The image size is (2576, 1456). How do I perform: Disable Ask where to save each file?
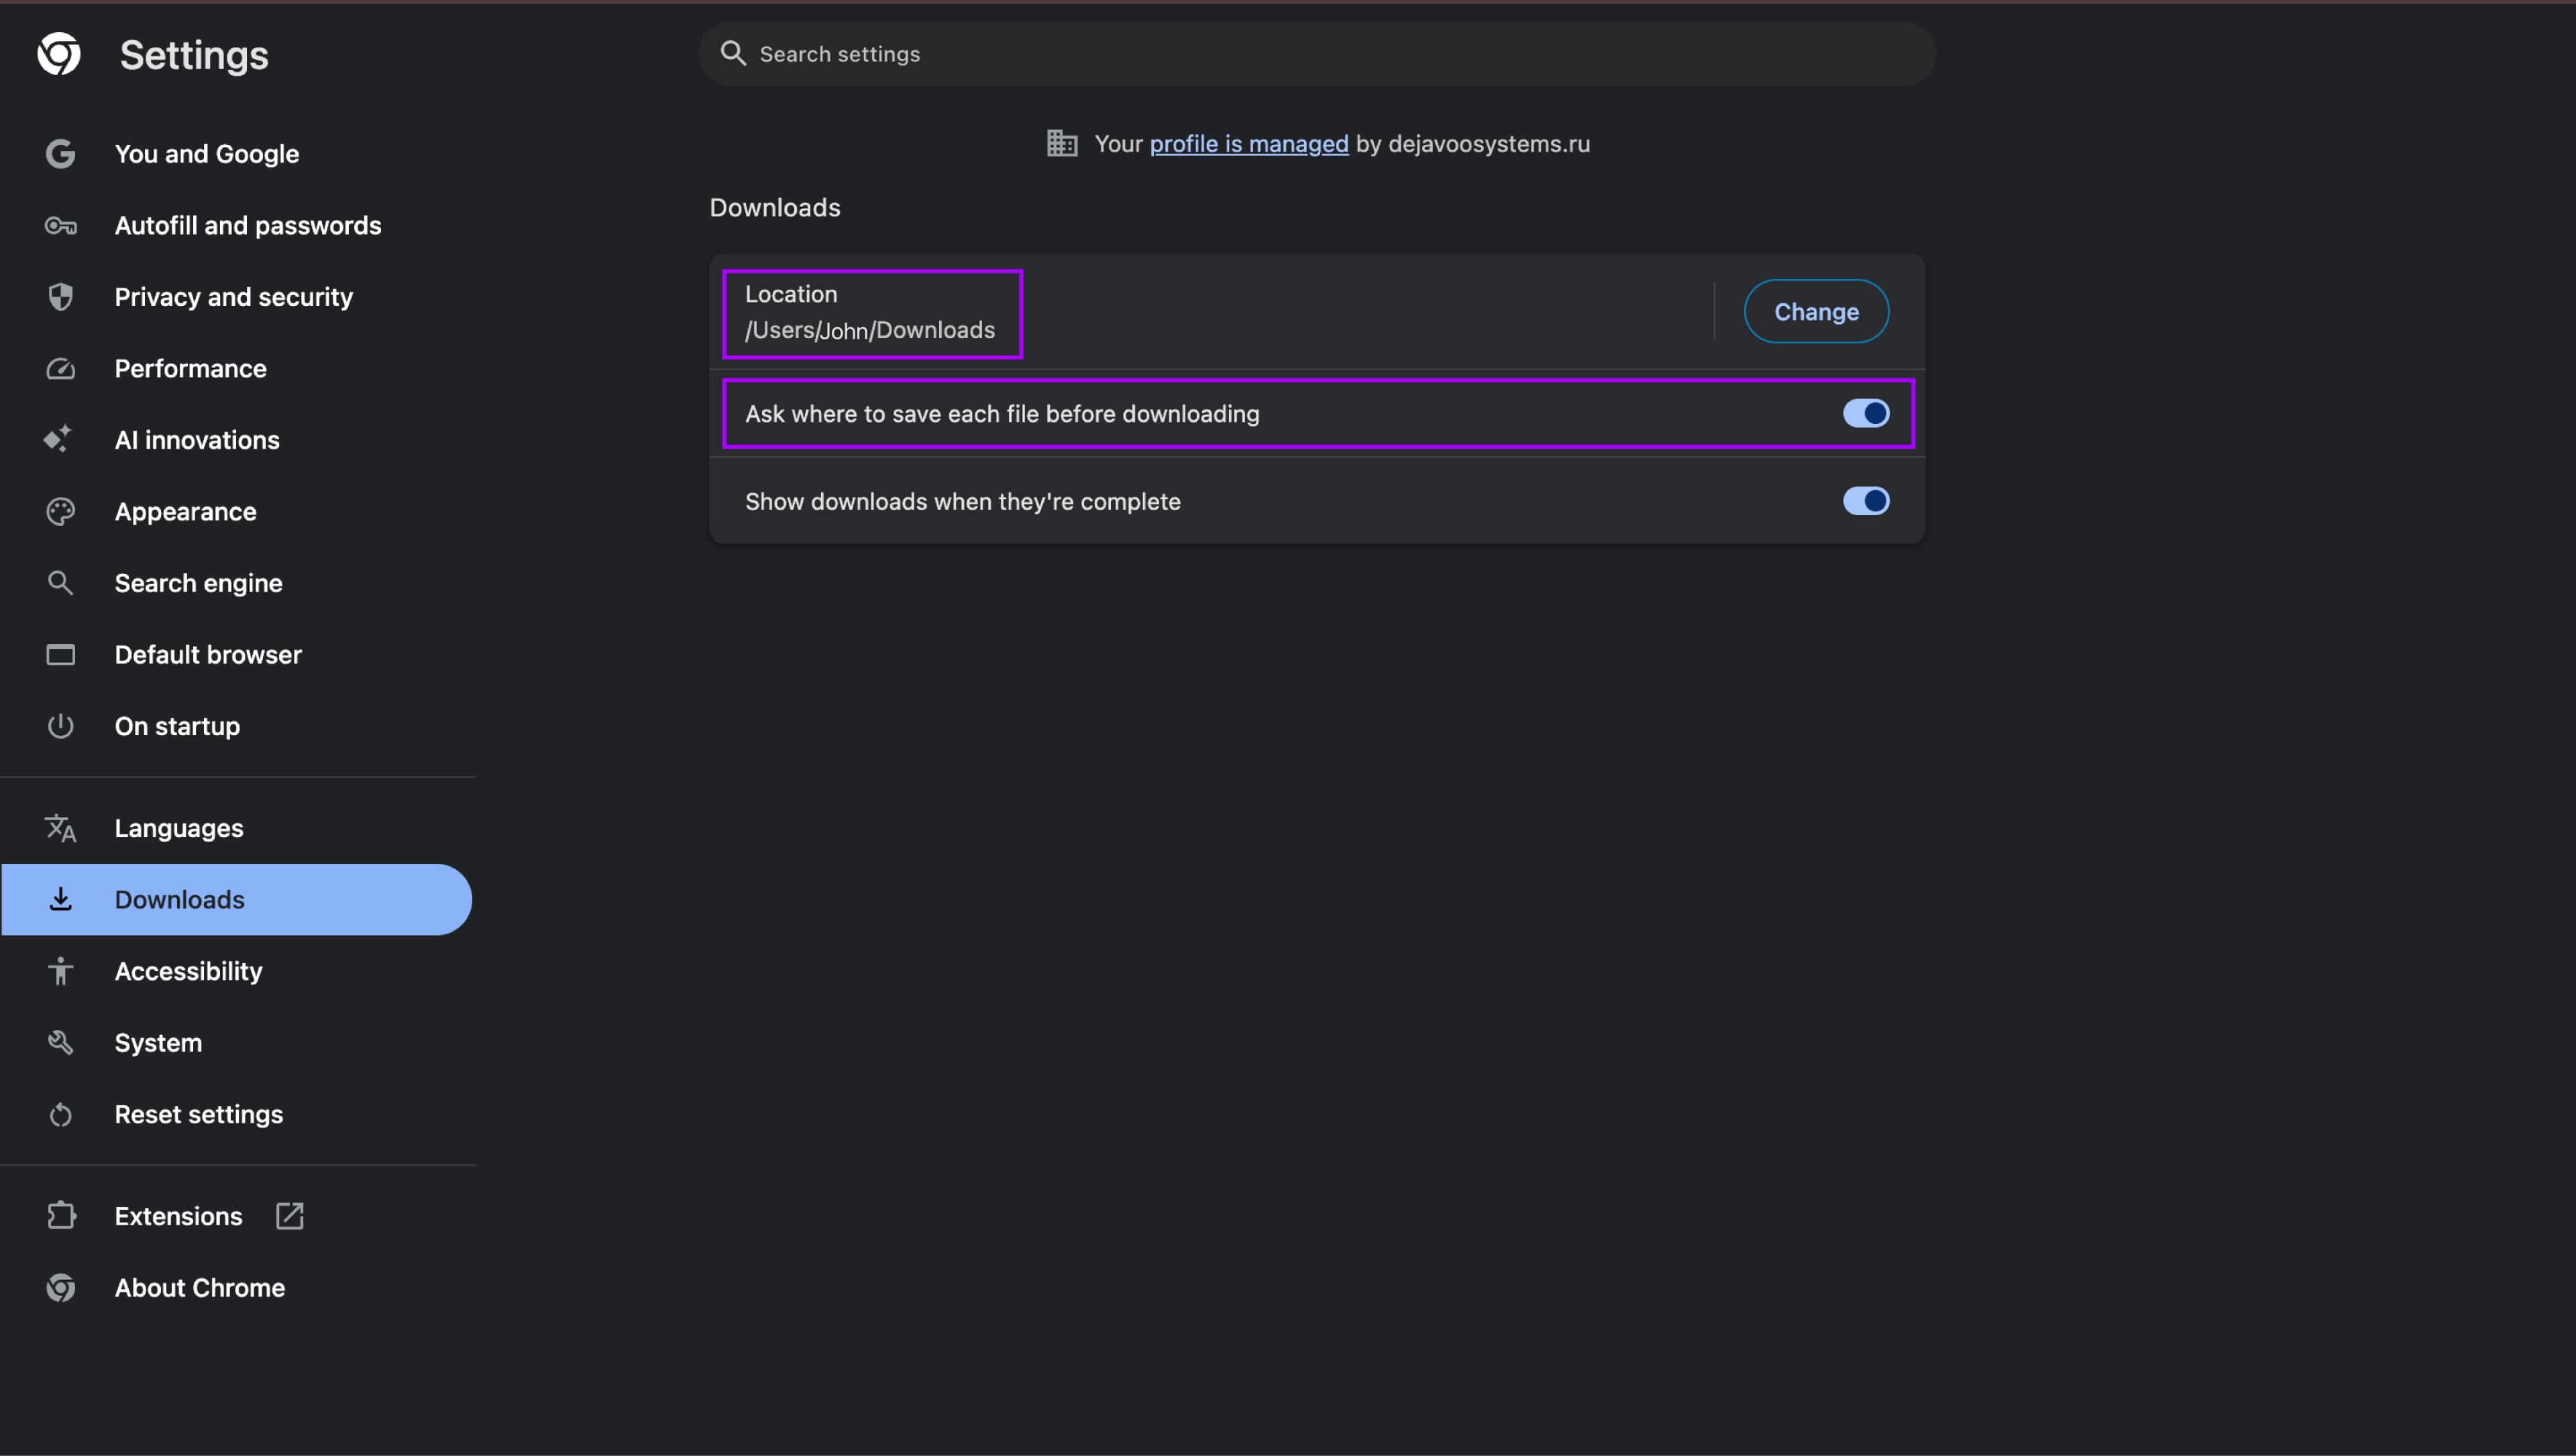pos(1865,414)
